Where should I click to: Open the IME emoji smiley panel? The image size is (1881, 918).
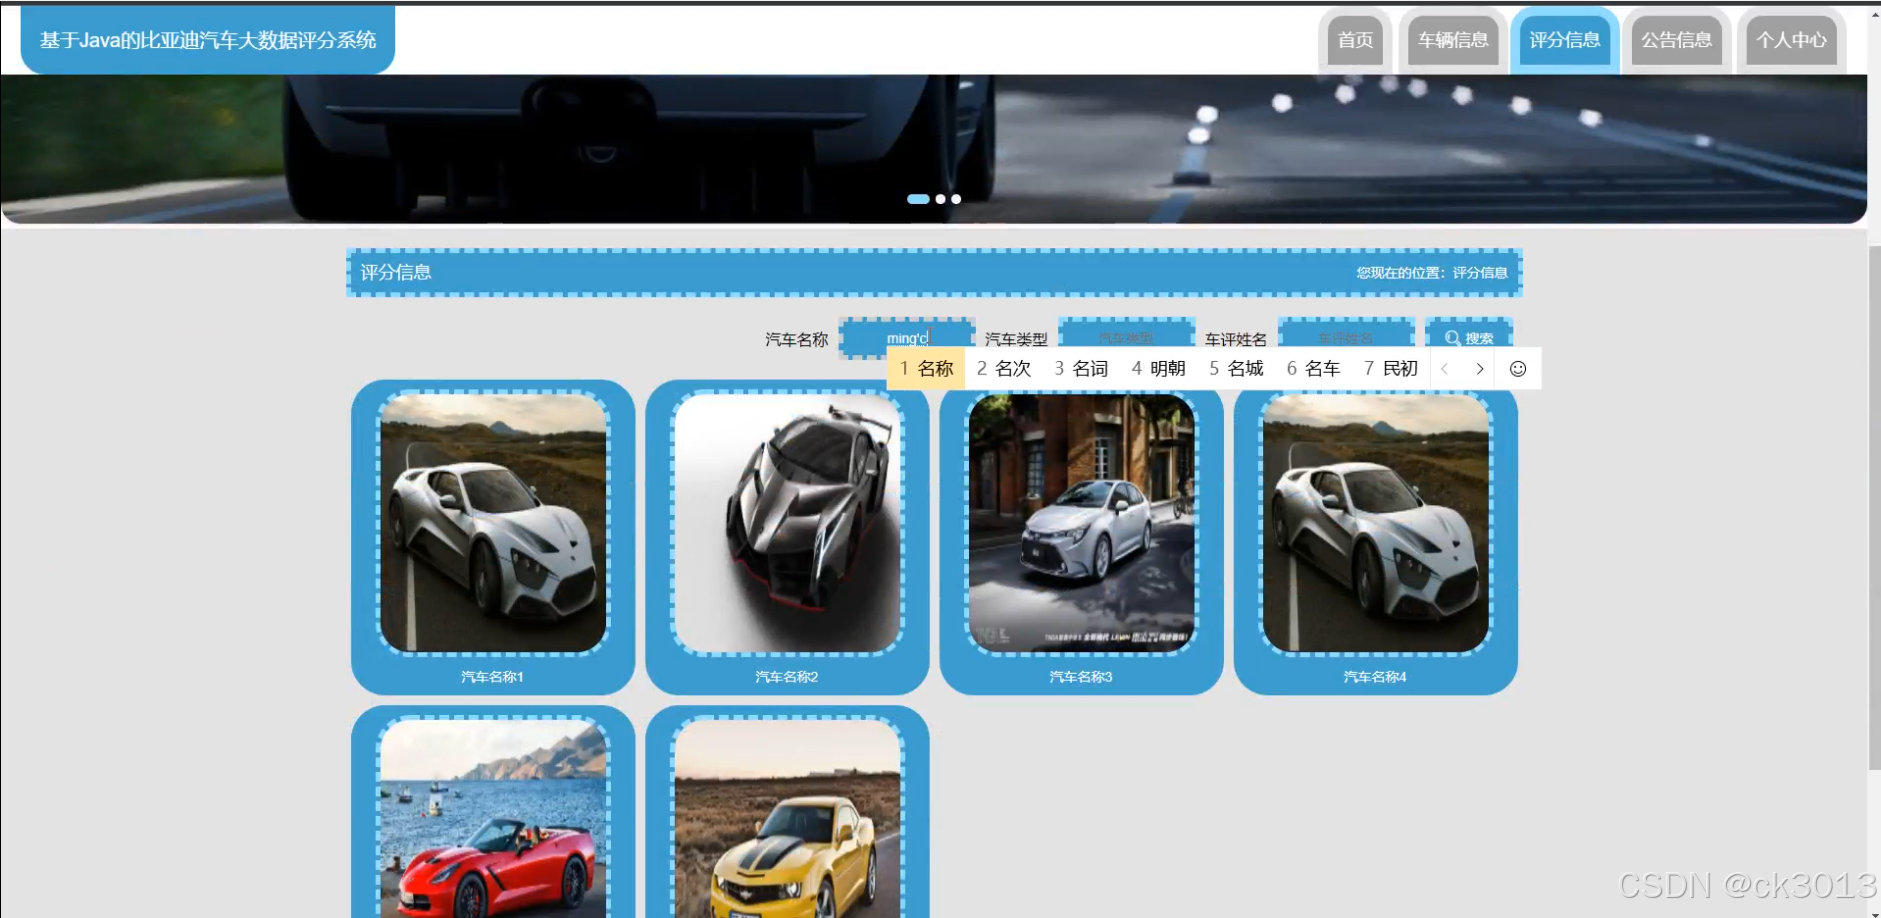click(x=1518, y=369)
